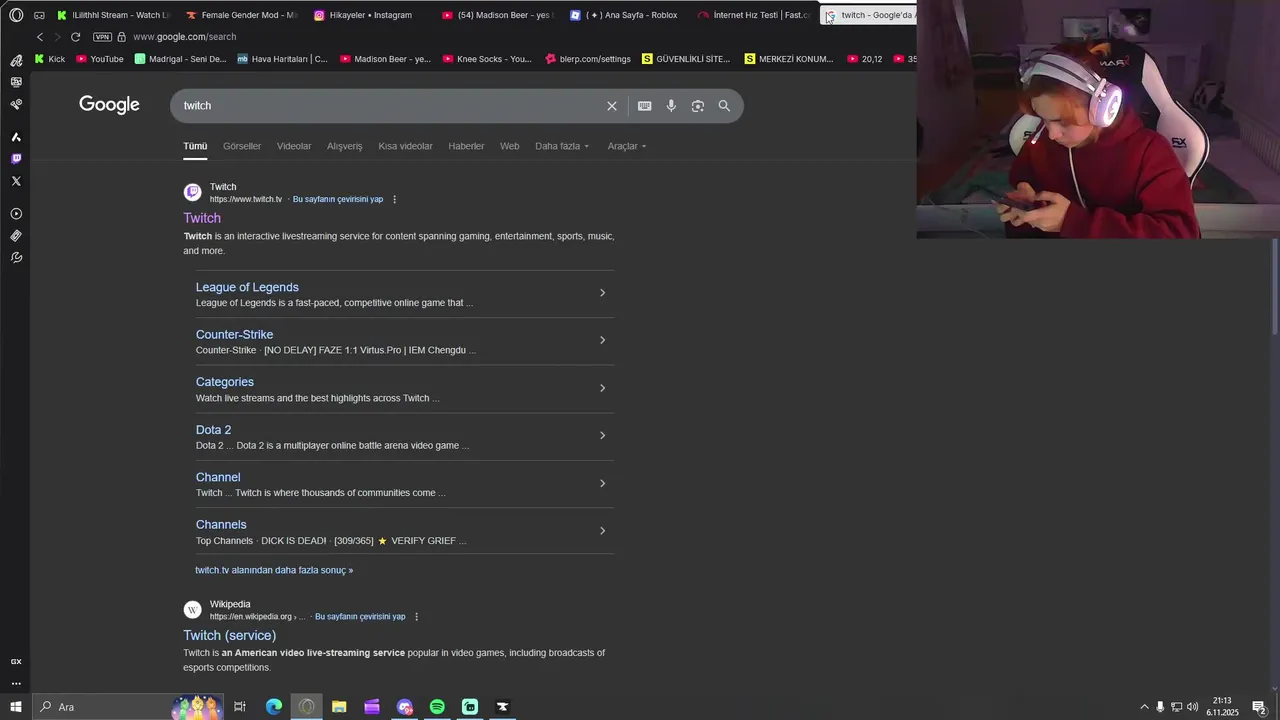Viewport: 1280px width, 720px height.
Task: Open the X (Twitter) sidebar icon
Action: 16,181
